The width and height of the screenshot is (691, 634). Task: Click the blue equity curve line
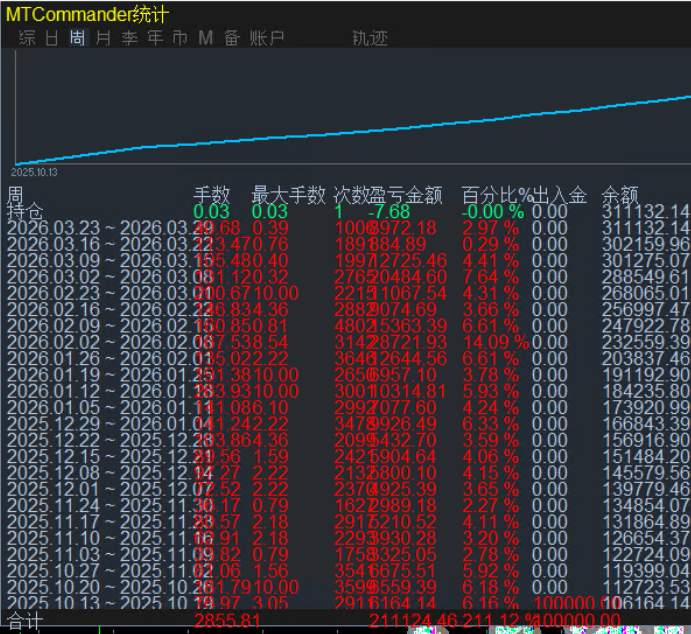[x=353, y=132]
